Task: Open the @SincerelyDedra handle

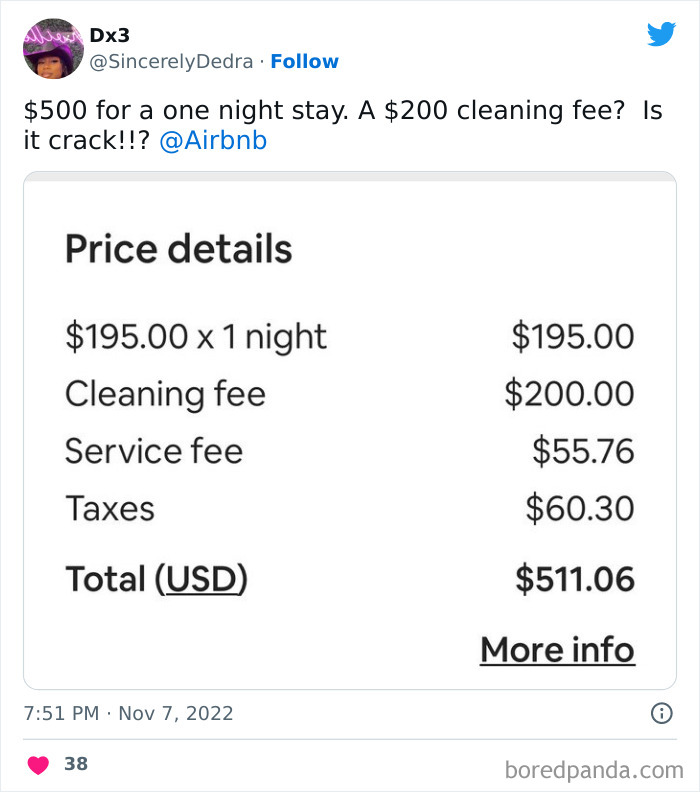Action: [x=171, y=62]
